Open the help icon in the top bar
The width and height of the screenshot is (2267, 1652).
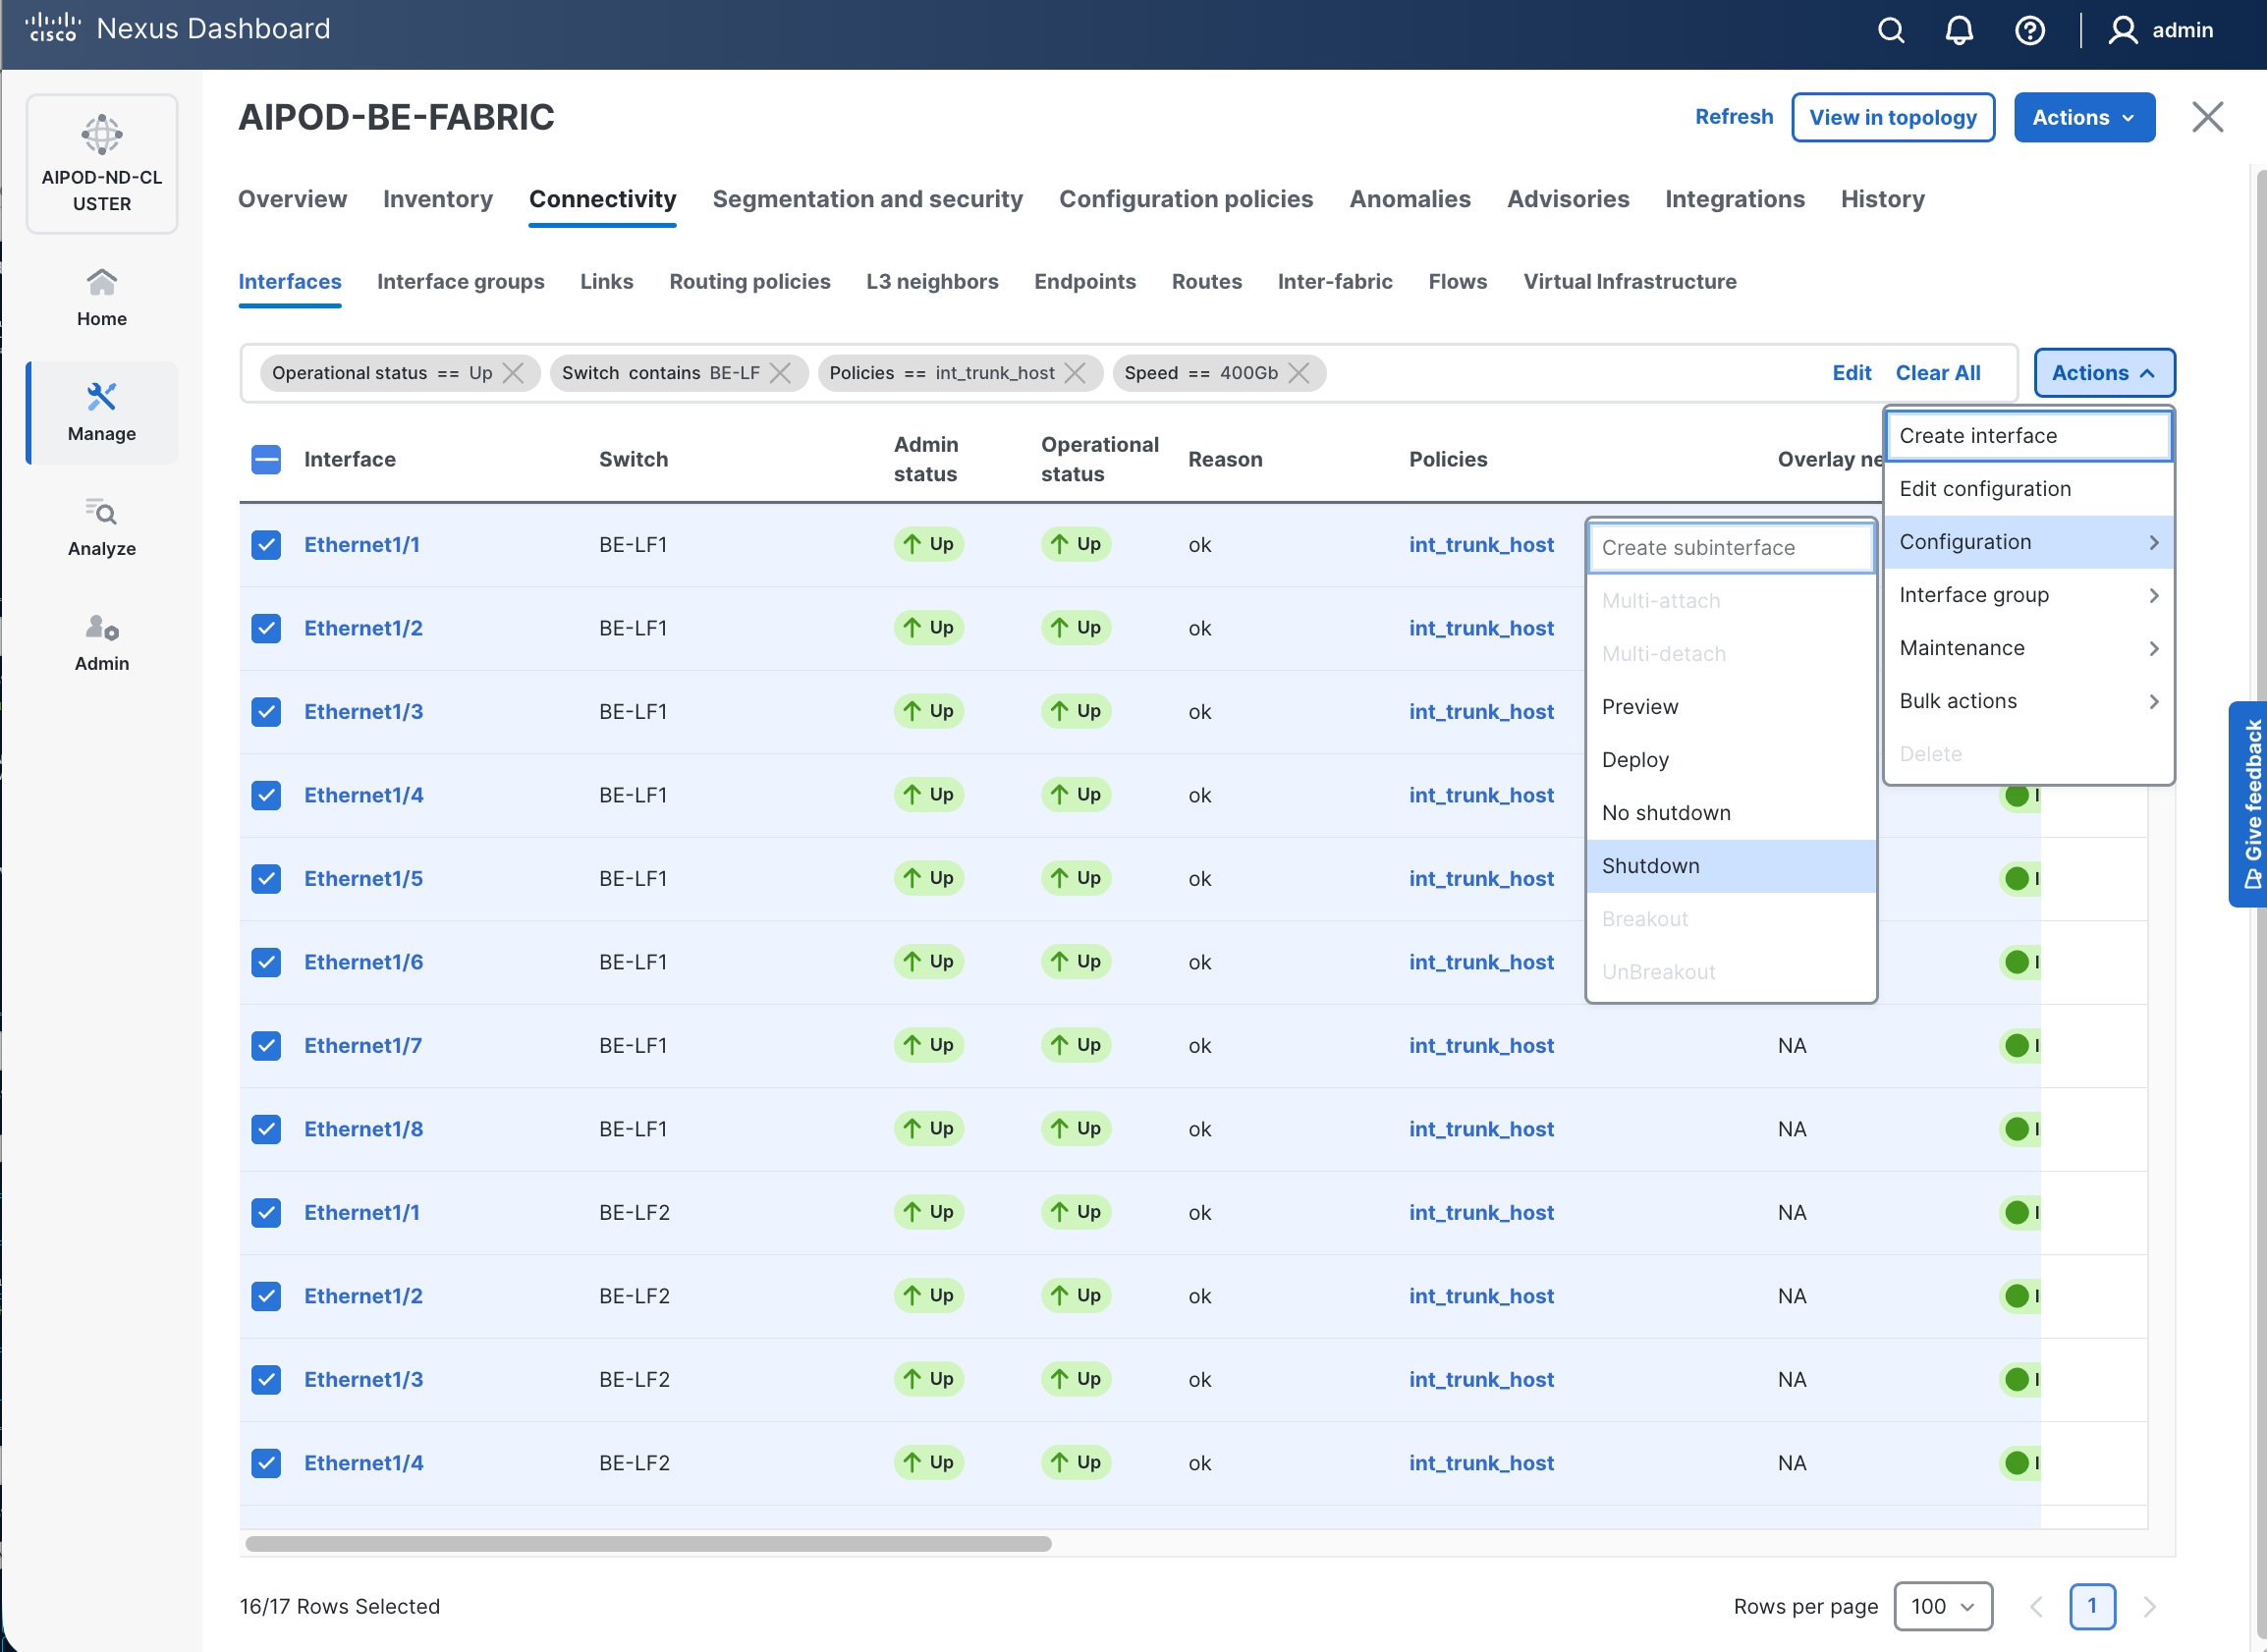[x=2029, y=30]
